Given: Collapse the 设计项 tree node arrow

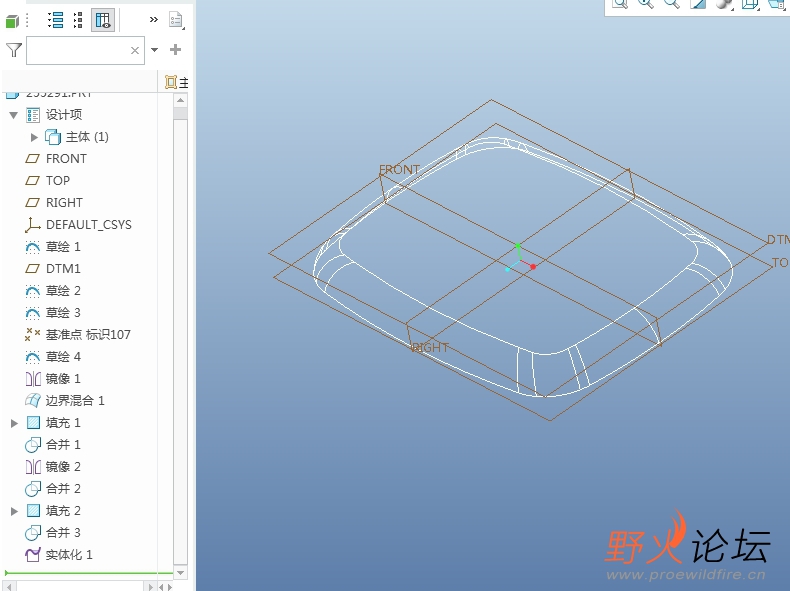Looking at the screenshot, I should click(x=14, y=115).
